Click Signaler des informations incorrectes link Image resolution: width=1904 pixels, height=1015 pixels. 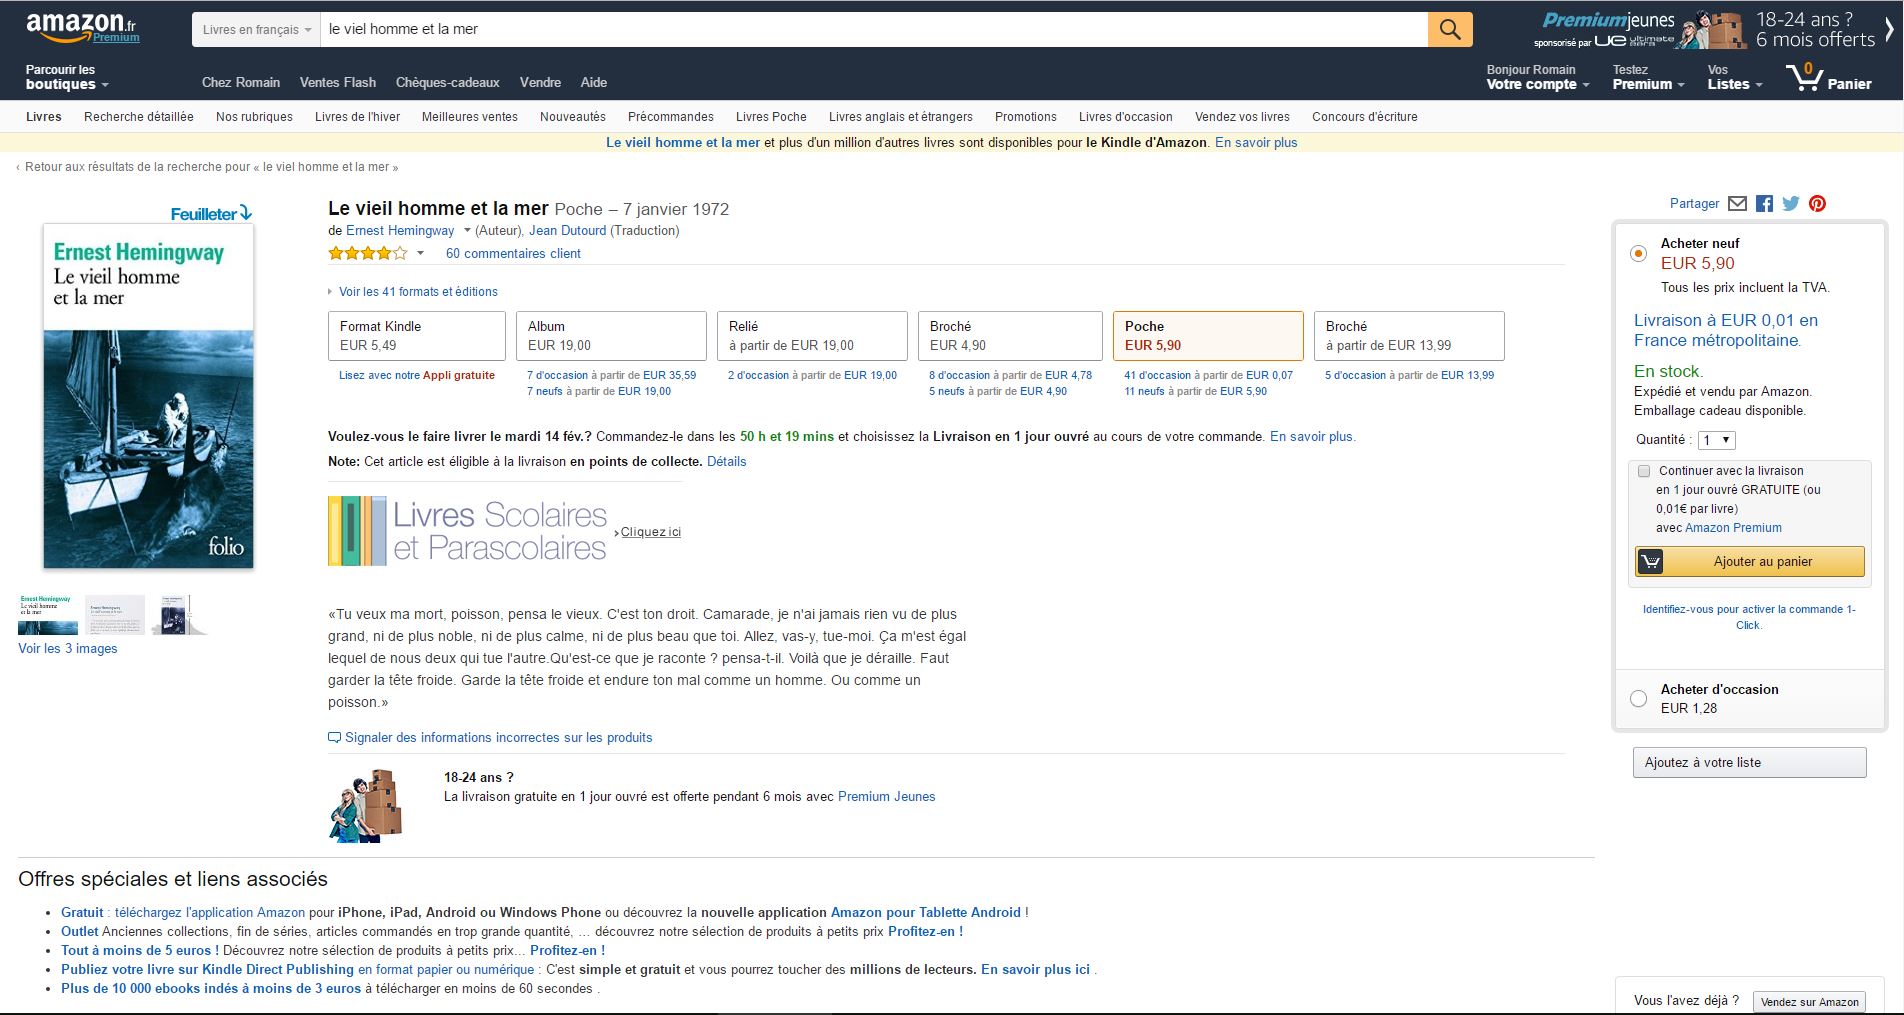point(498,738)
